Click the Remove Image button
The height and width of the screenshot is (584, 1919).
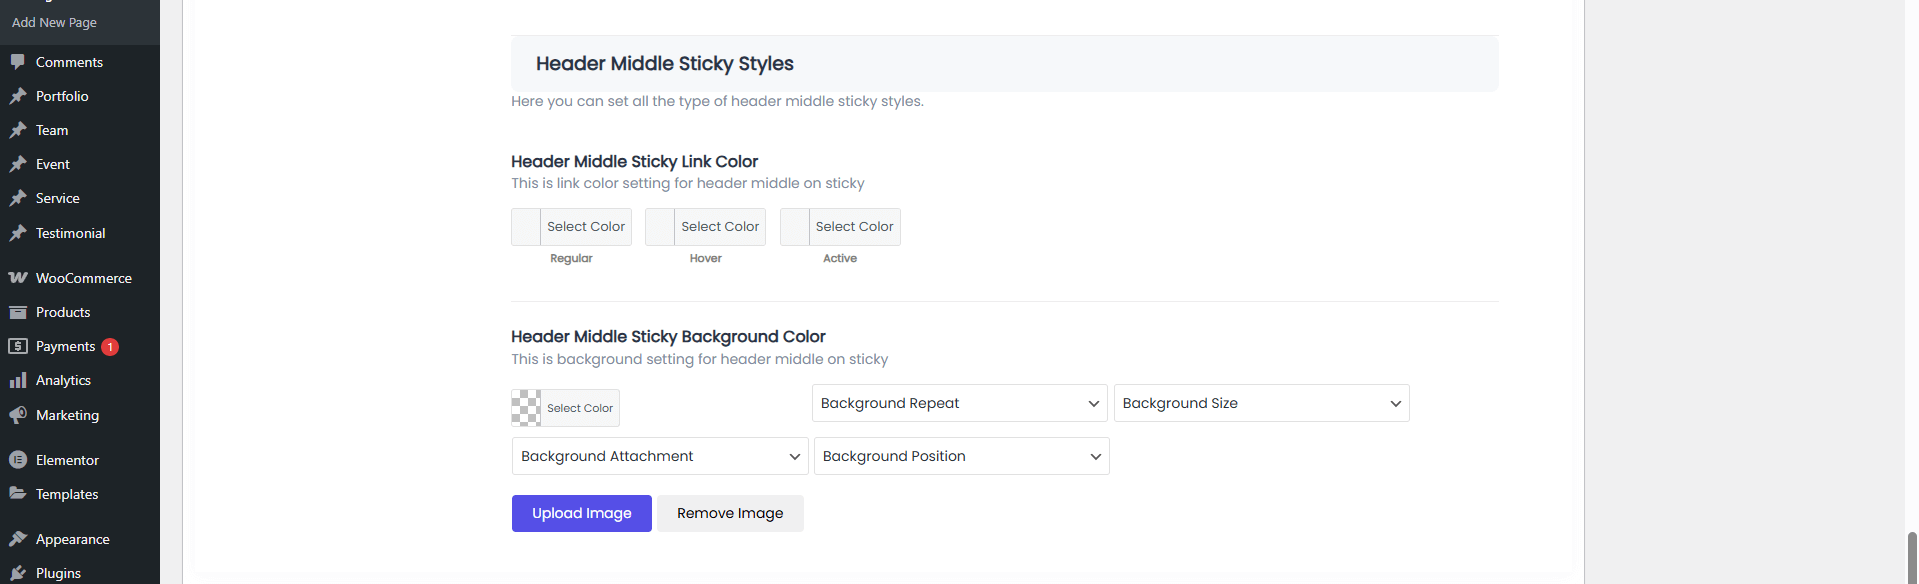coord(730,513)
